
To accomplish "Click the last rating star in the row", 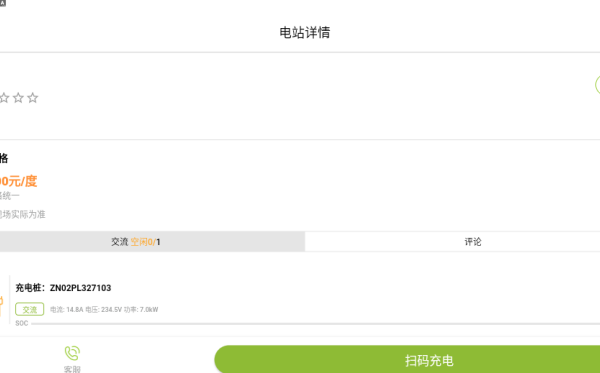I will 33,98.
